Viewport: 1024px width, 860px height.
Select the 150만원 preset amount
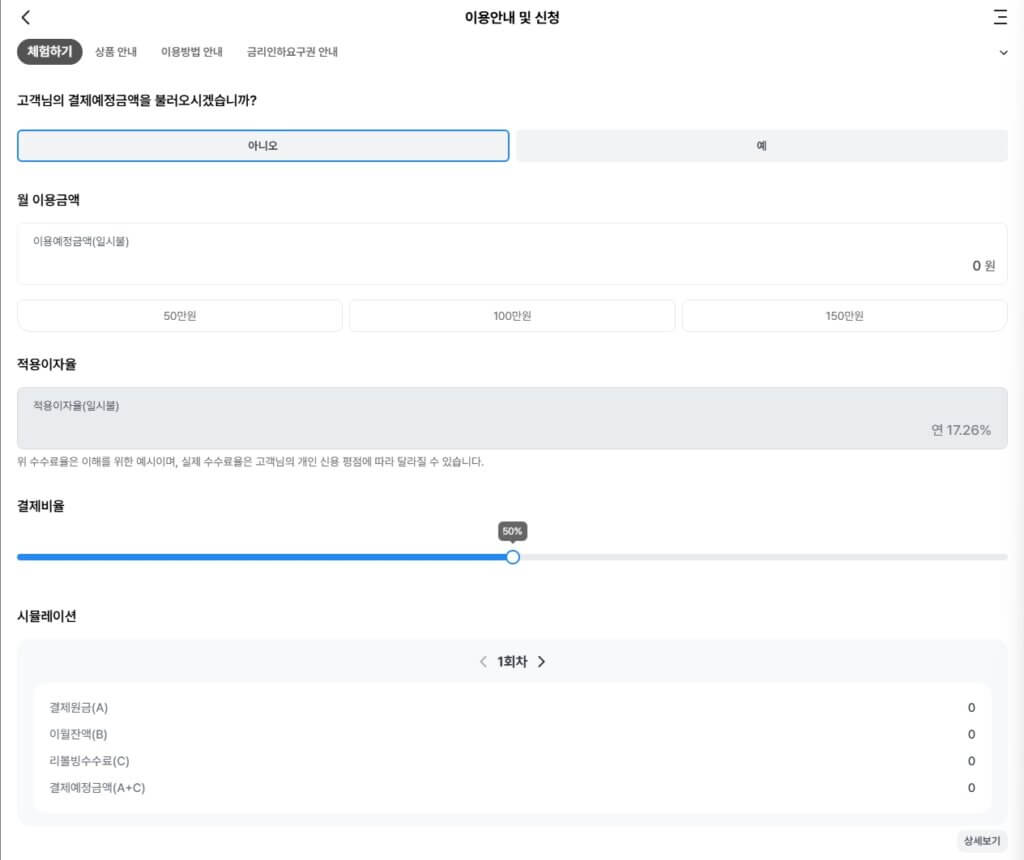844,316
